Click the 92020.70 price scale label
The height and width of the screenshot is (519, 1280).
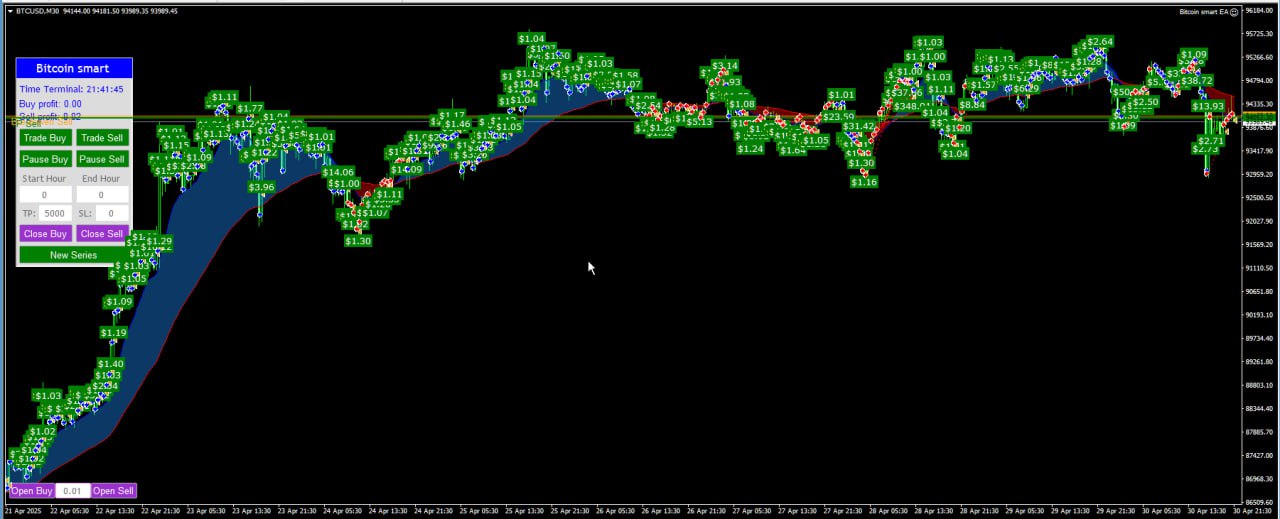(x=1259, y=221)
